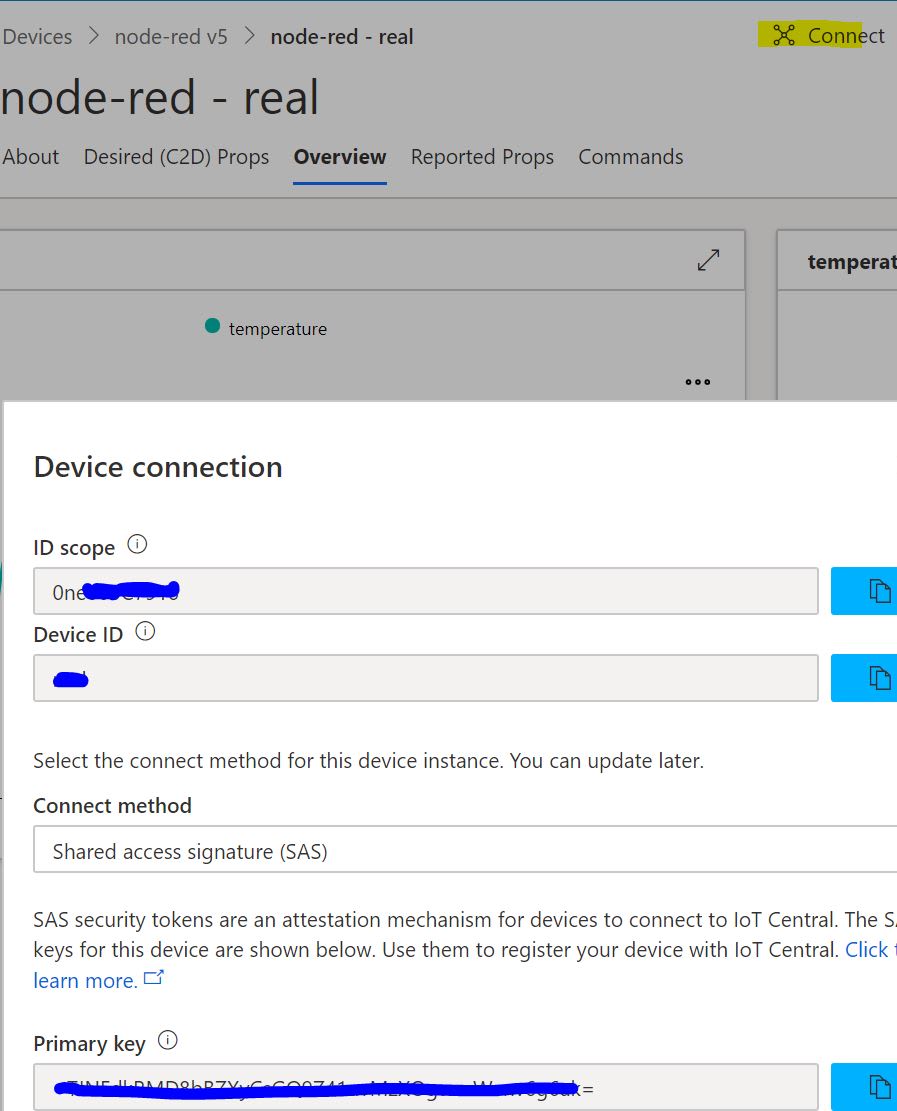Image resolution: width=897 pixels, height=1111 pixels.
Task: Show info tooltip for Device ID
Action: (x=145, y=632)
